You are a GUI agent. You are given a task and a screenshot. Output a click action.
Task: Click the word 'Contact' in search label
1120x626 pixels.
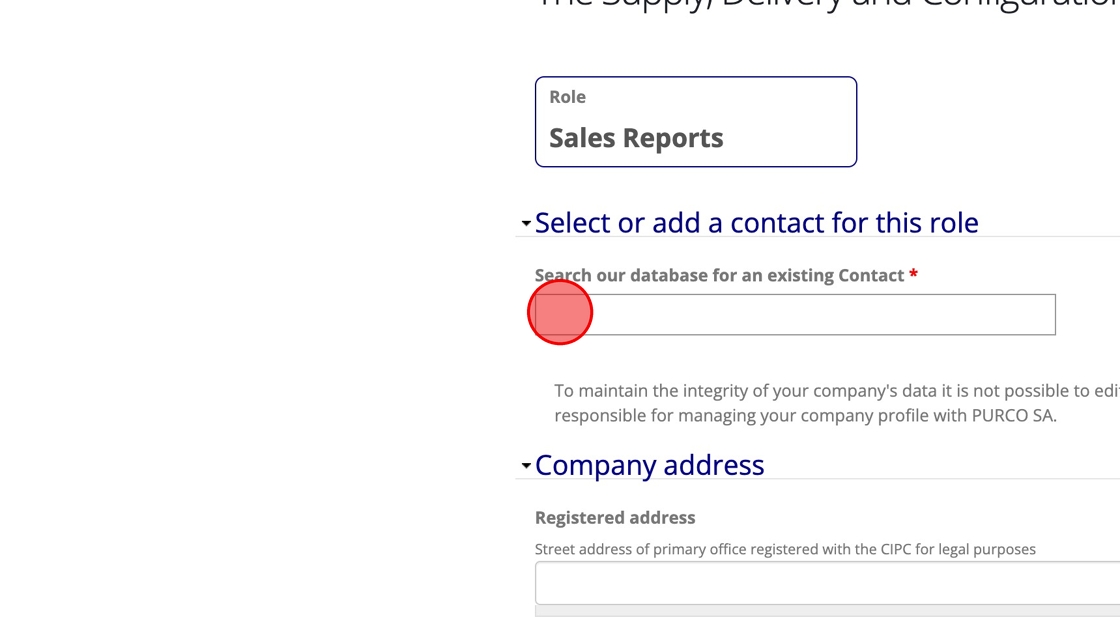point(871,276)
